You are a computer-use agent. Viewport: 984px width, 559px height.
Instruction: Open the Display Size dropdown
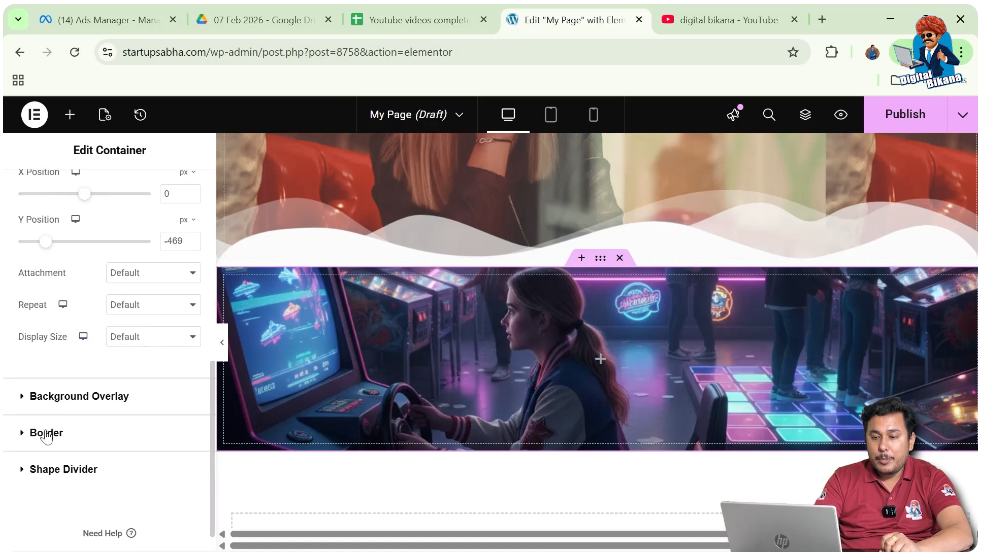pos(153,337)
